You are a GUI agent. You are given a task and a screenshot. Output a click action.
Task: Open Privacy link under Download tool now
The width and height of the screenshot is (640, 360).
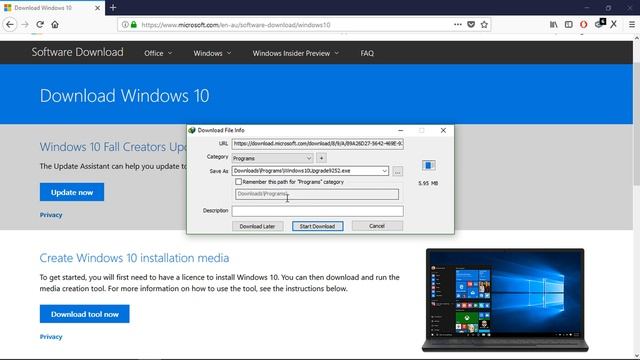[51, 337]
